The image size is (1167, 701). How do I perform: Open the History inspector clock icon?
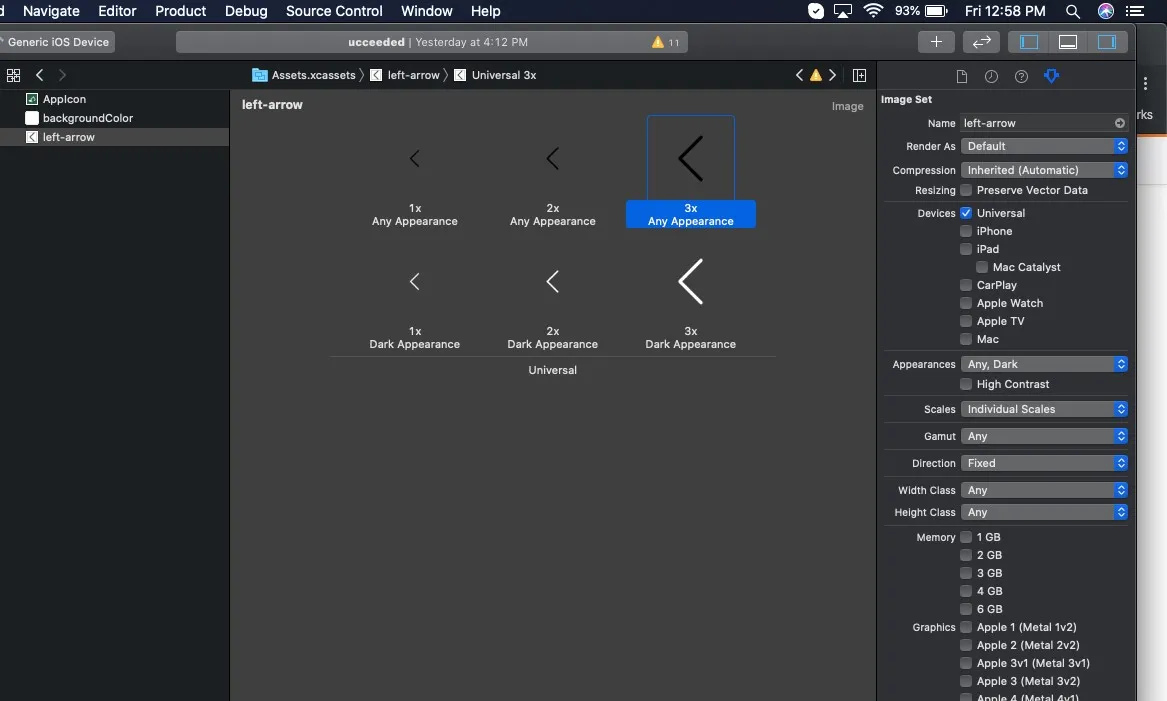(x=991, y=77)
